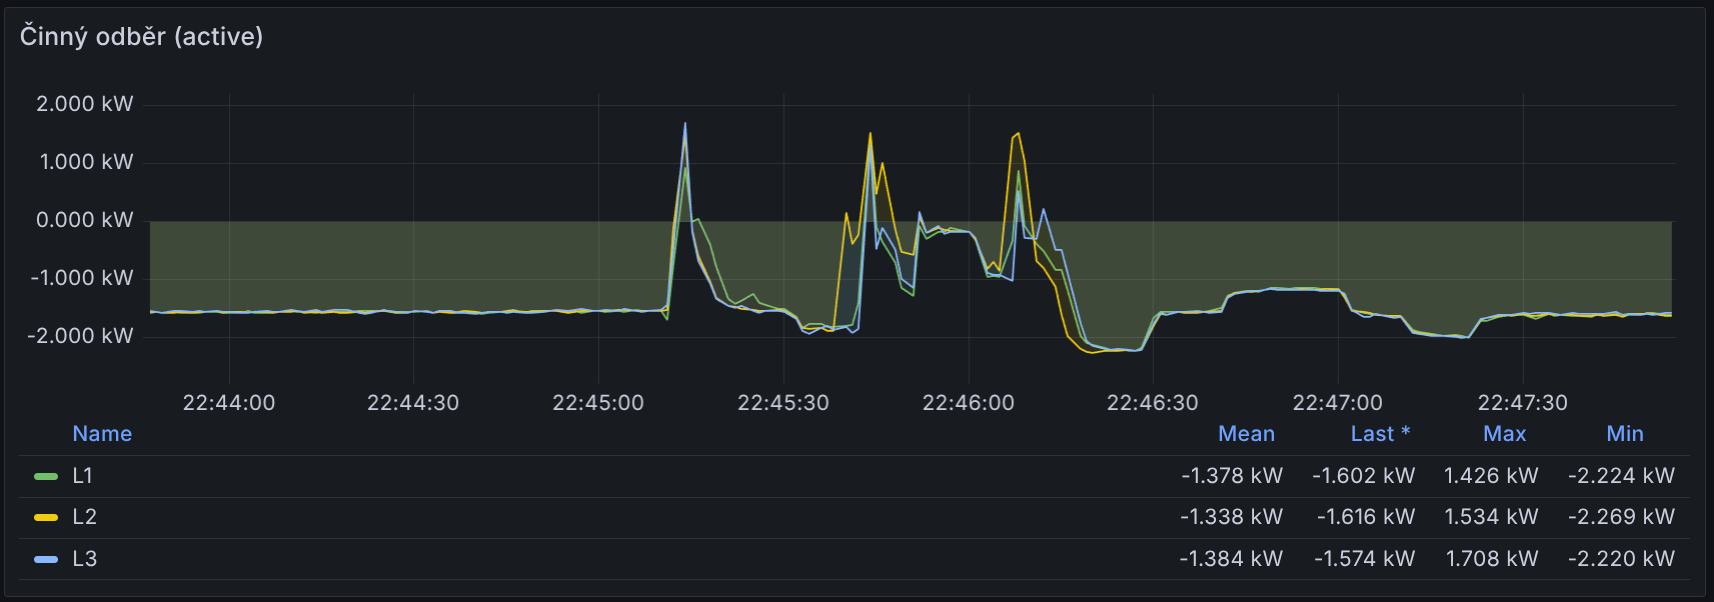Click L3 mean value -1.384 kW
This screenshot has width=1714, height=602.
coord(1231,559)
